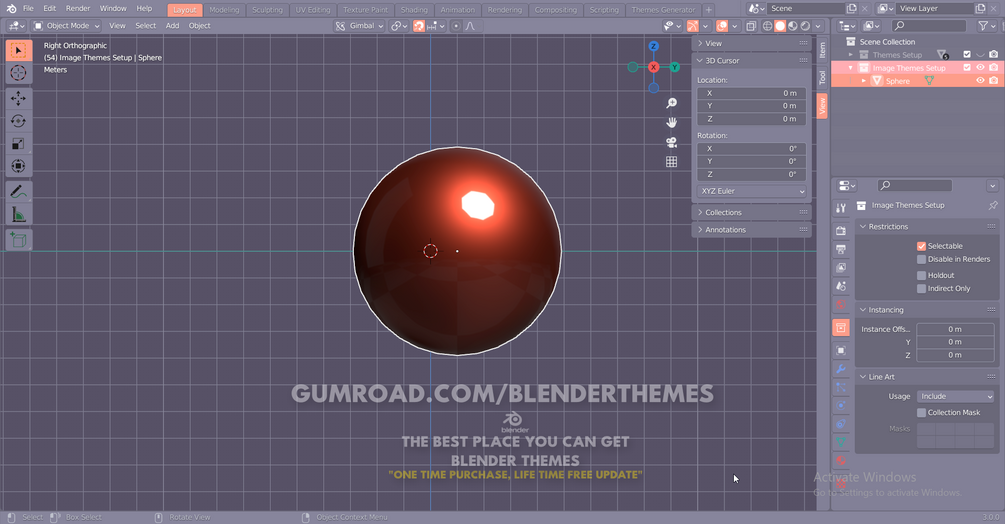Open the Add menu in viewport header

[172, 26]
